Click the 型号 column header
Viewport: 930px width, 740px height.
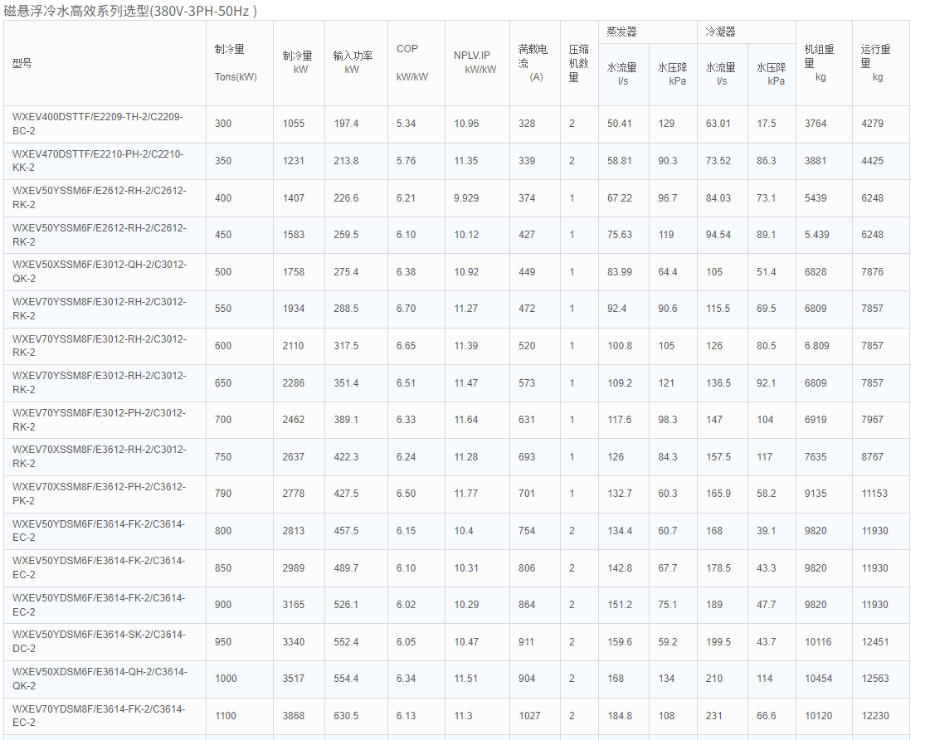pyautogui.click(x=23, y=63)
